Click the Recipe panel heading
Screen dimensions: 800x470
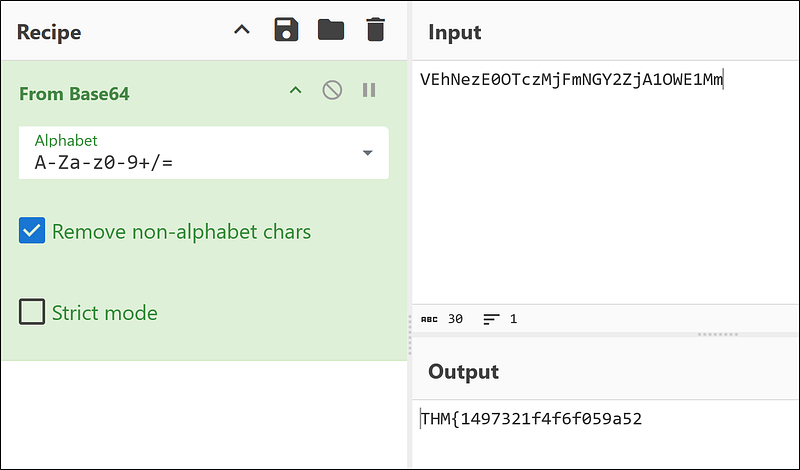coord(49,32)
